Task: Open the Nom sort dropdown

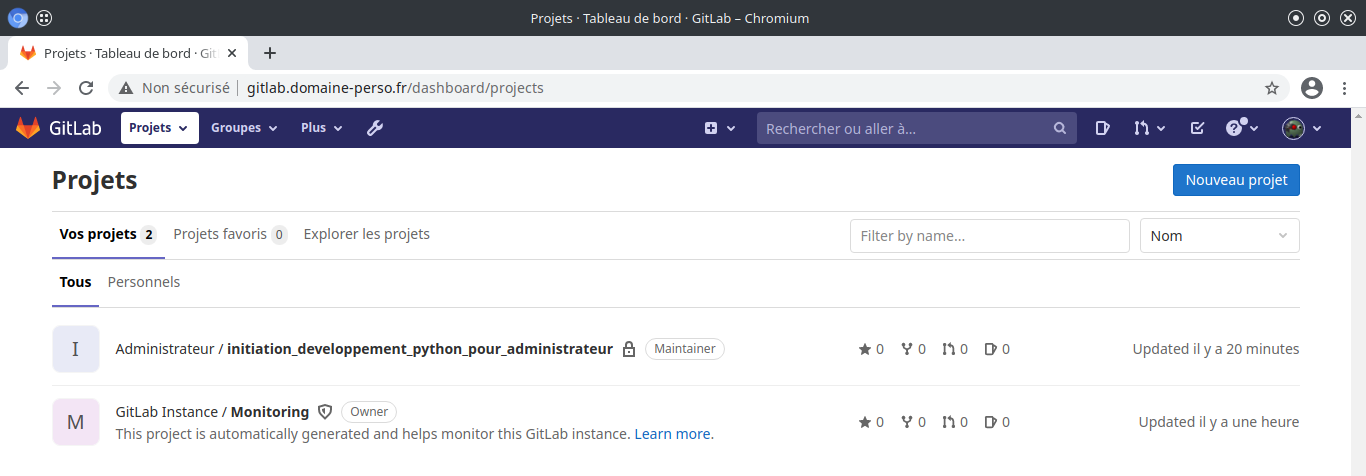Action: [x=1219, y=236]
